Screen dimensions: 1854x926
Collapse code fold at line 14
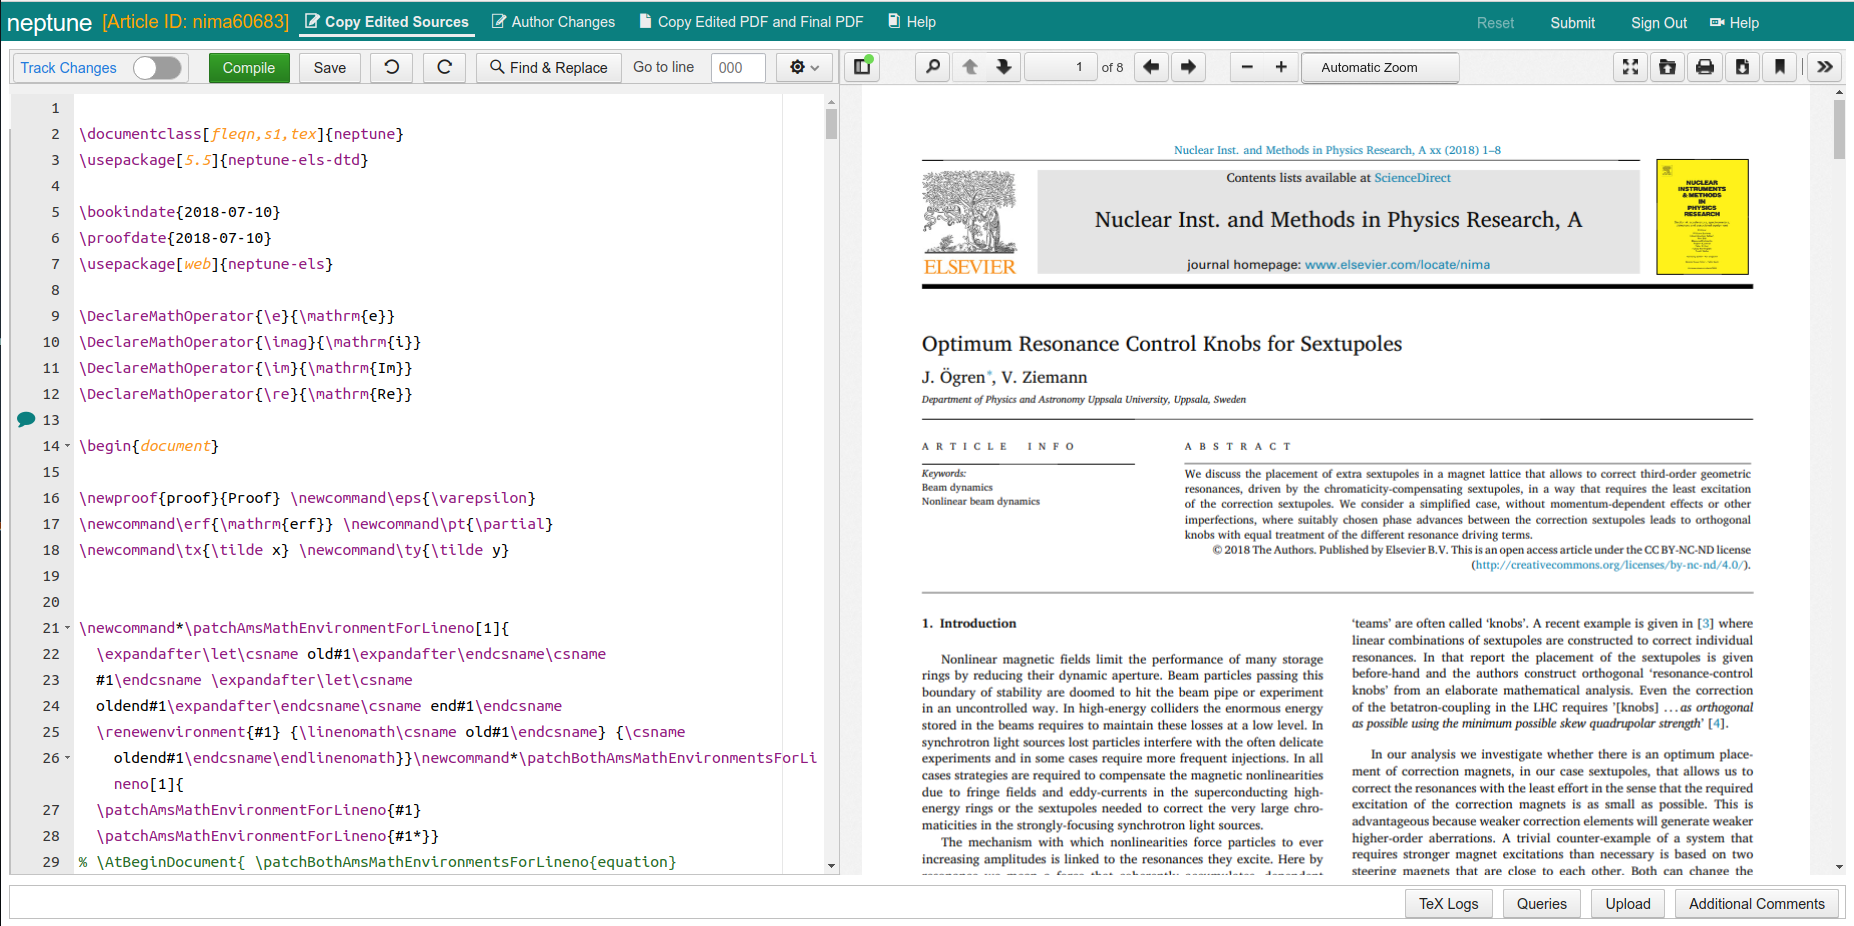pos(68,446)
